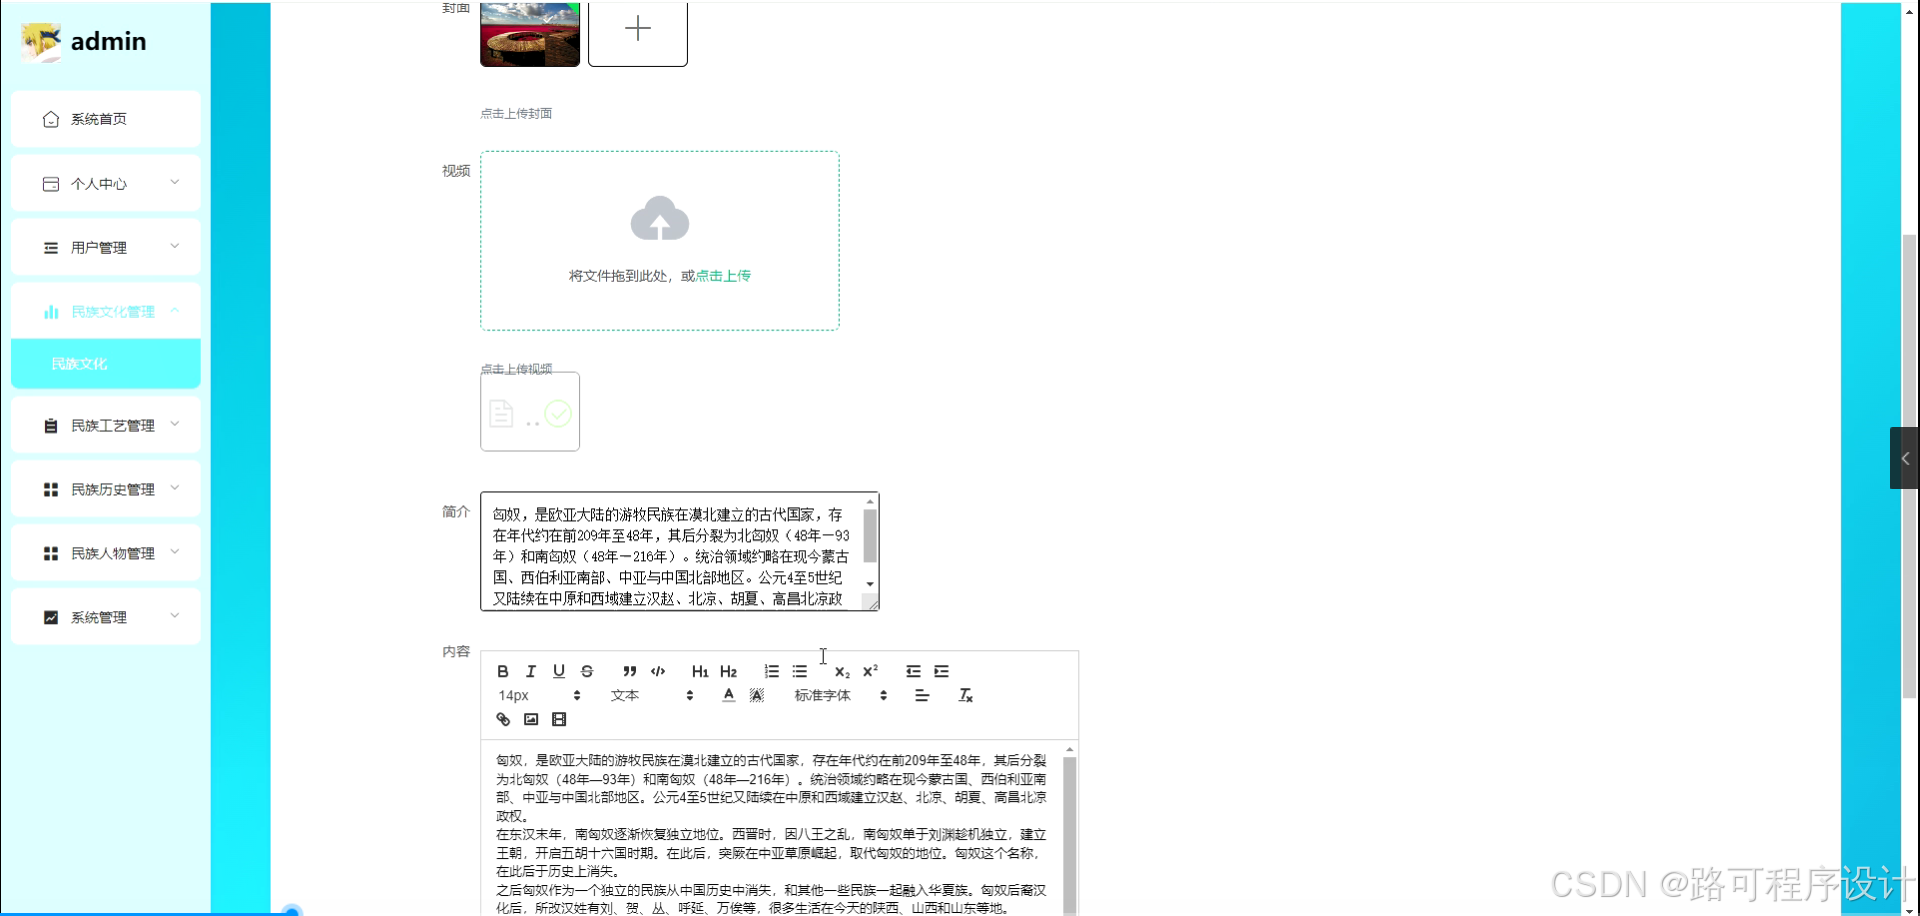Click the 点击上传 link to upload video
This screenshot has height=916, width=1920.
click(725, 275)
